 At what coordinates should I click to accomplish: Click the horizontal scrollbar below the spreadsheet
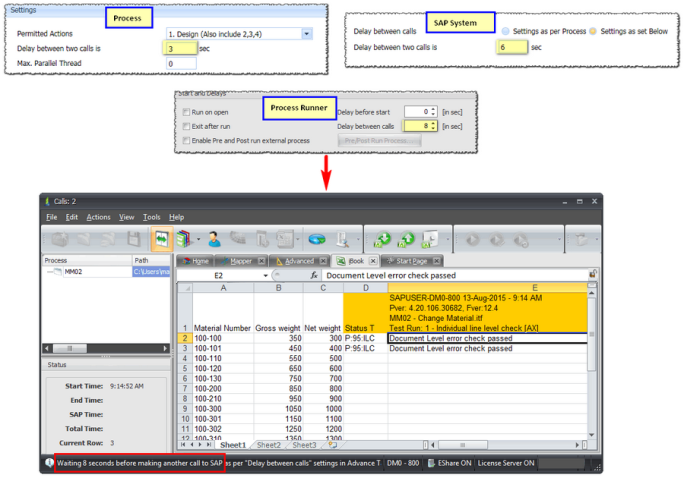[x=505, y=445]
